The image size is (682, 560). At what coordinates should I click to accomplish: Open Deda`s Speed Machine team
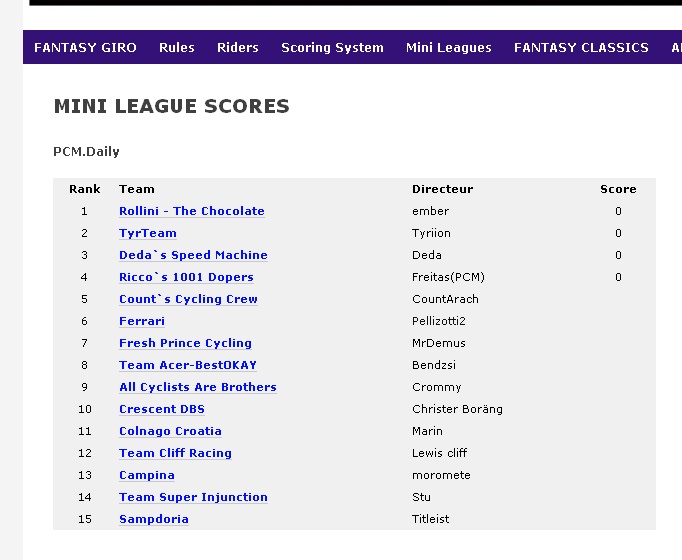coord(193,255)
